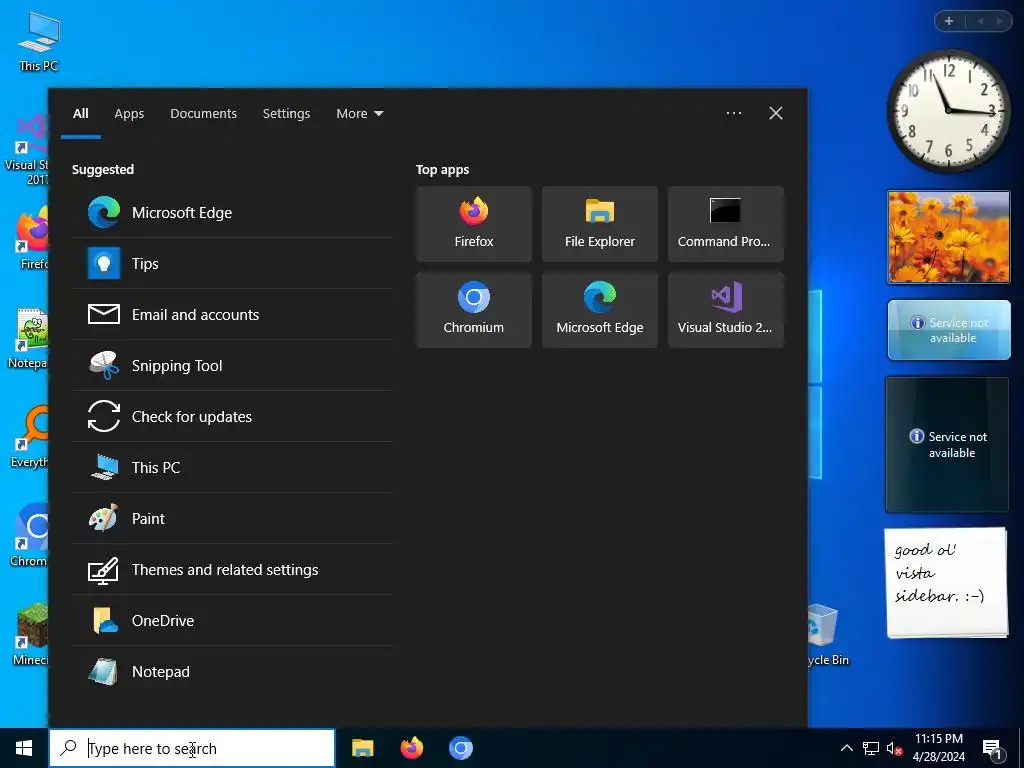Open the Tips app suggestion

232,264
